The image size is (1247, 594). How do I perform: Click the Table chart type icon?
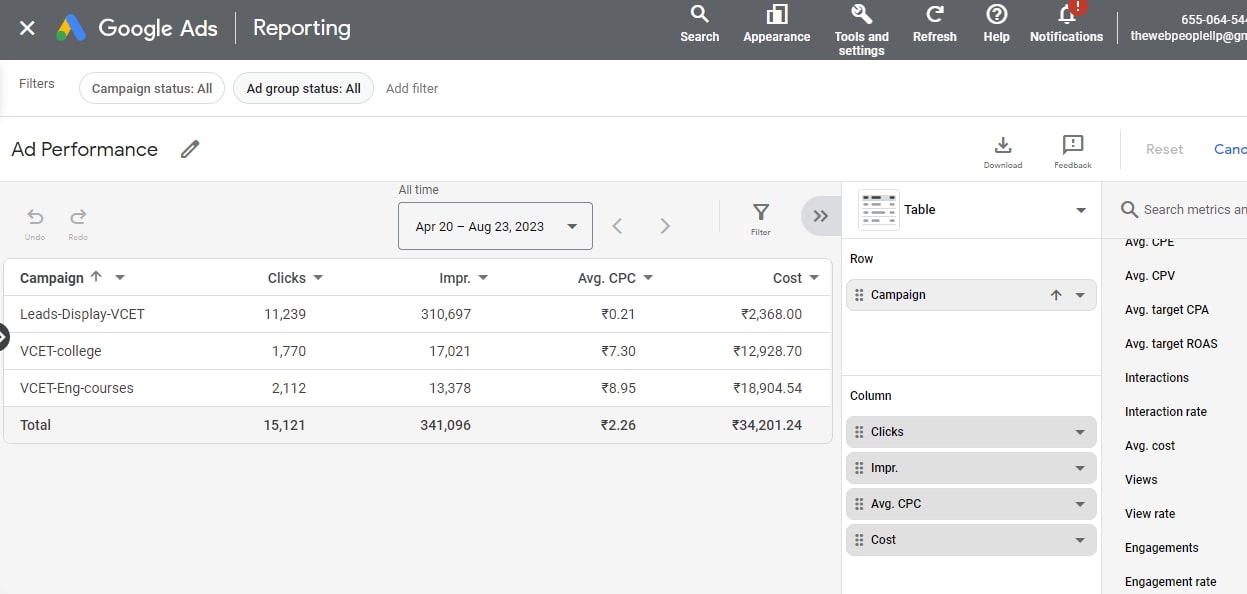click(879, 210)
